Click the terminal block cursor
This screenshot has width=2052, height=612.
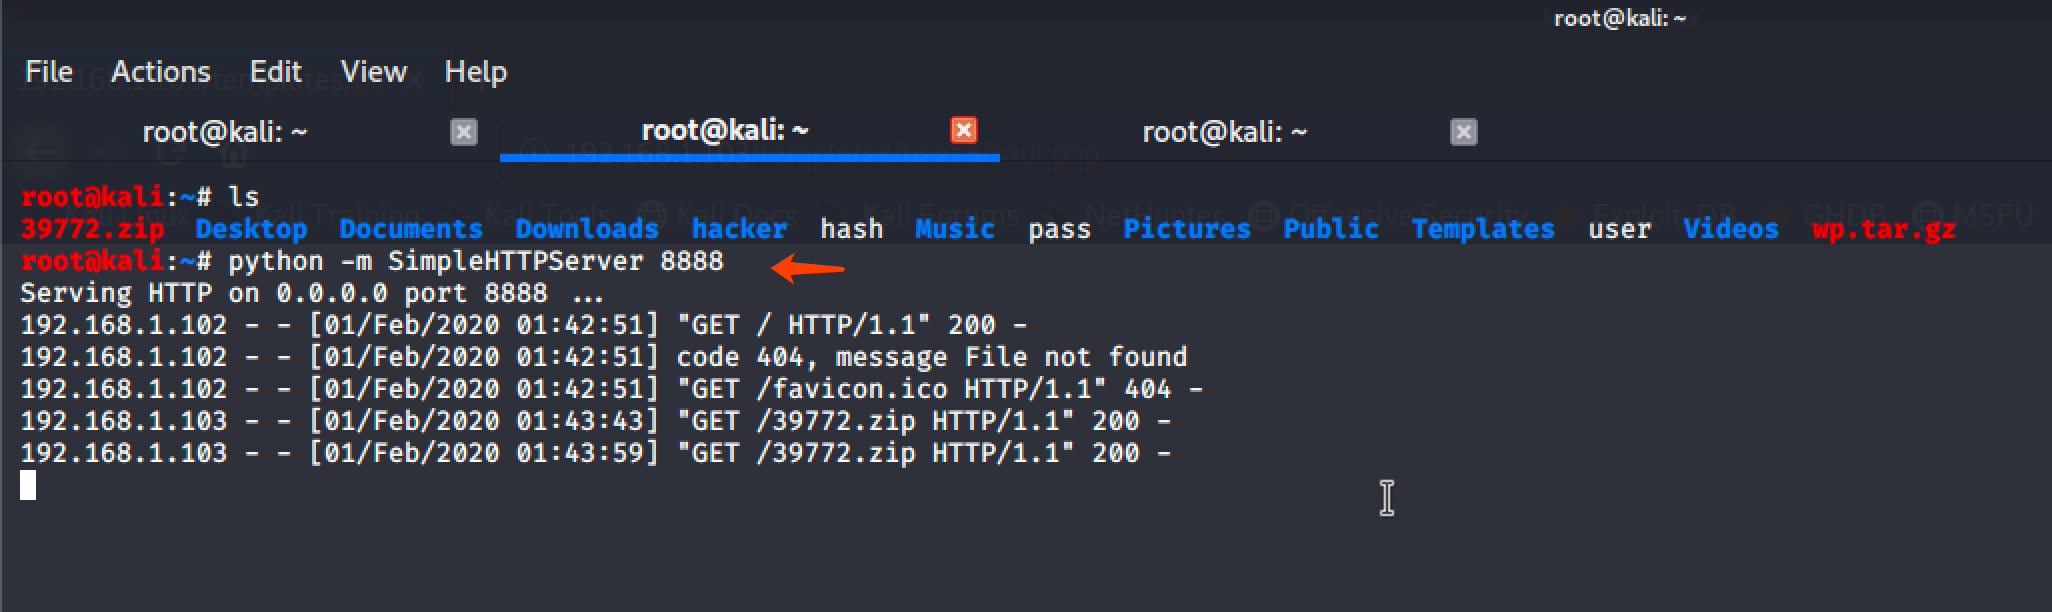(28, 486)
